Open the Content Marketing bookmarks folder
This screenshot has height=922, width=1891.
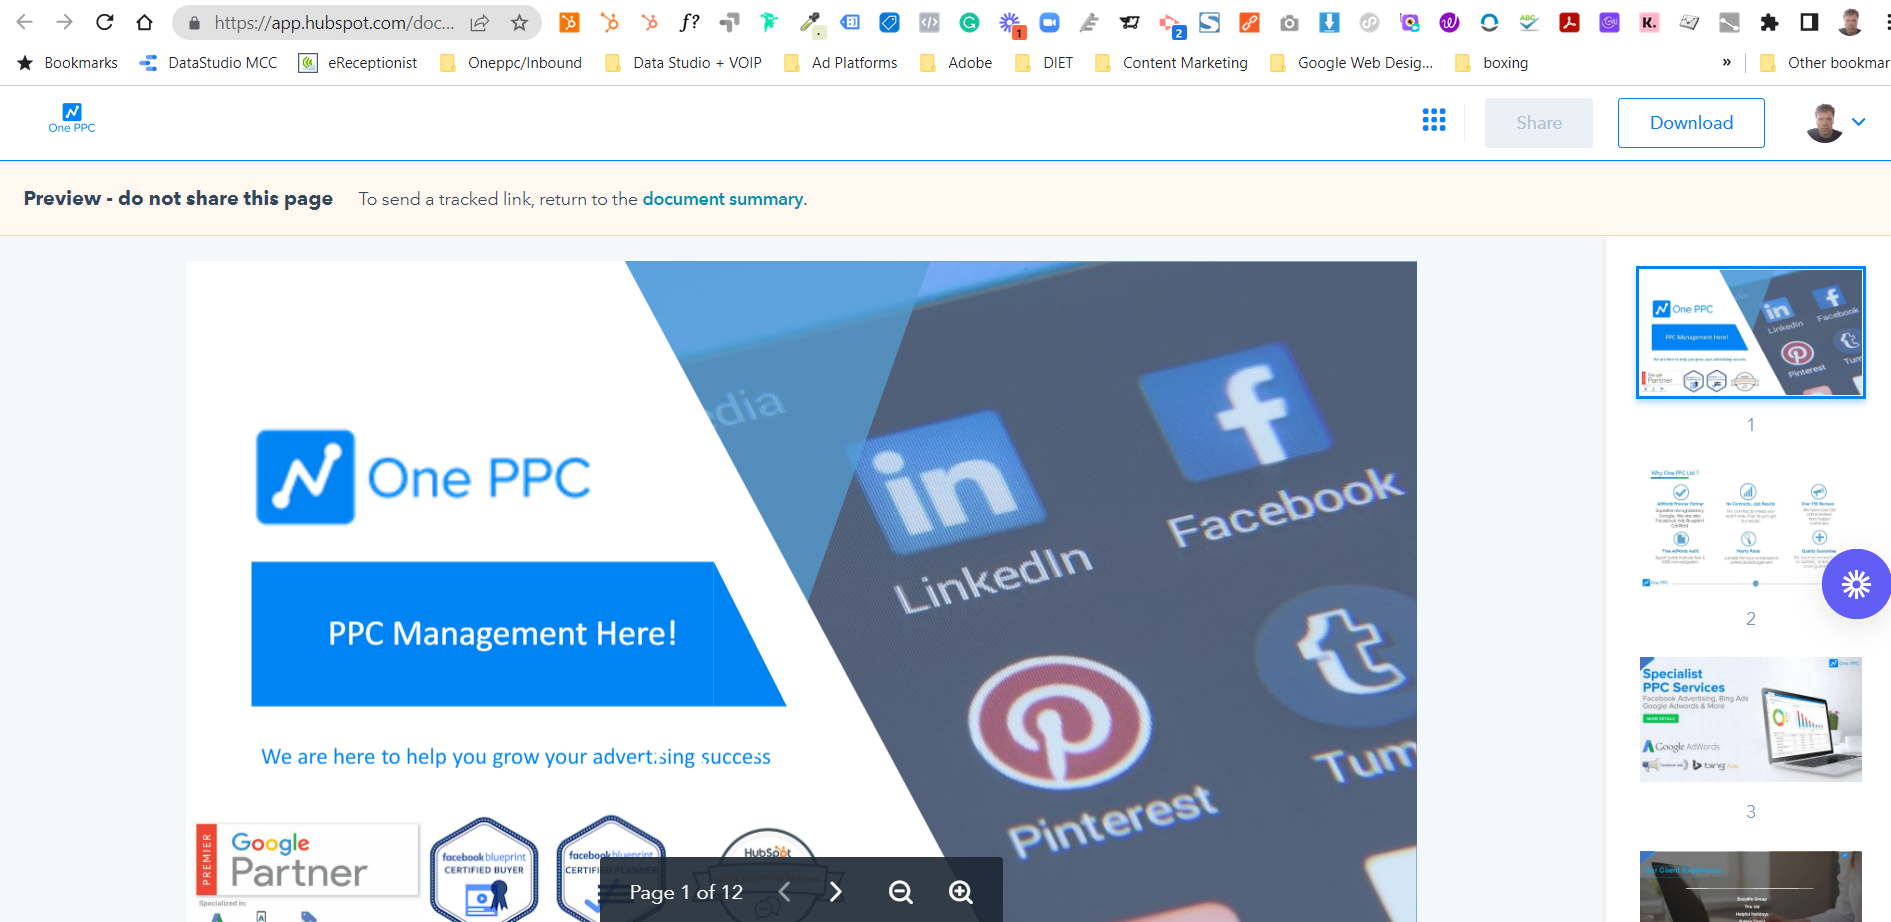click(x=1184, y=62)
